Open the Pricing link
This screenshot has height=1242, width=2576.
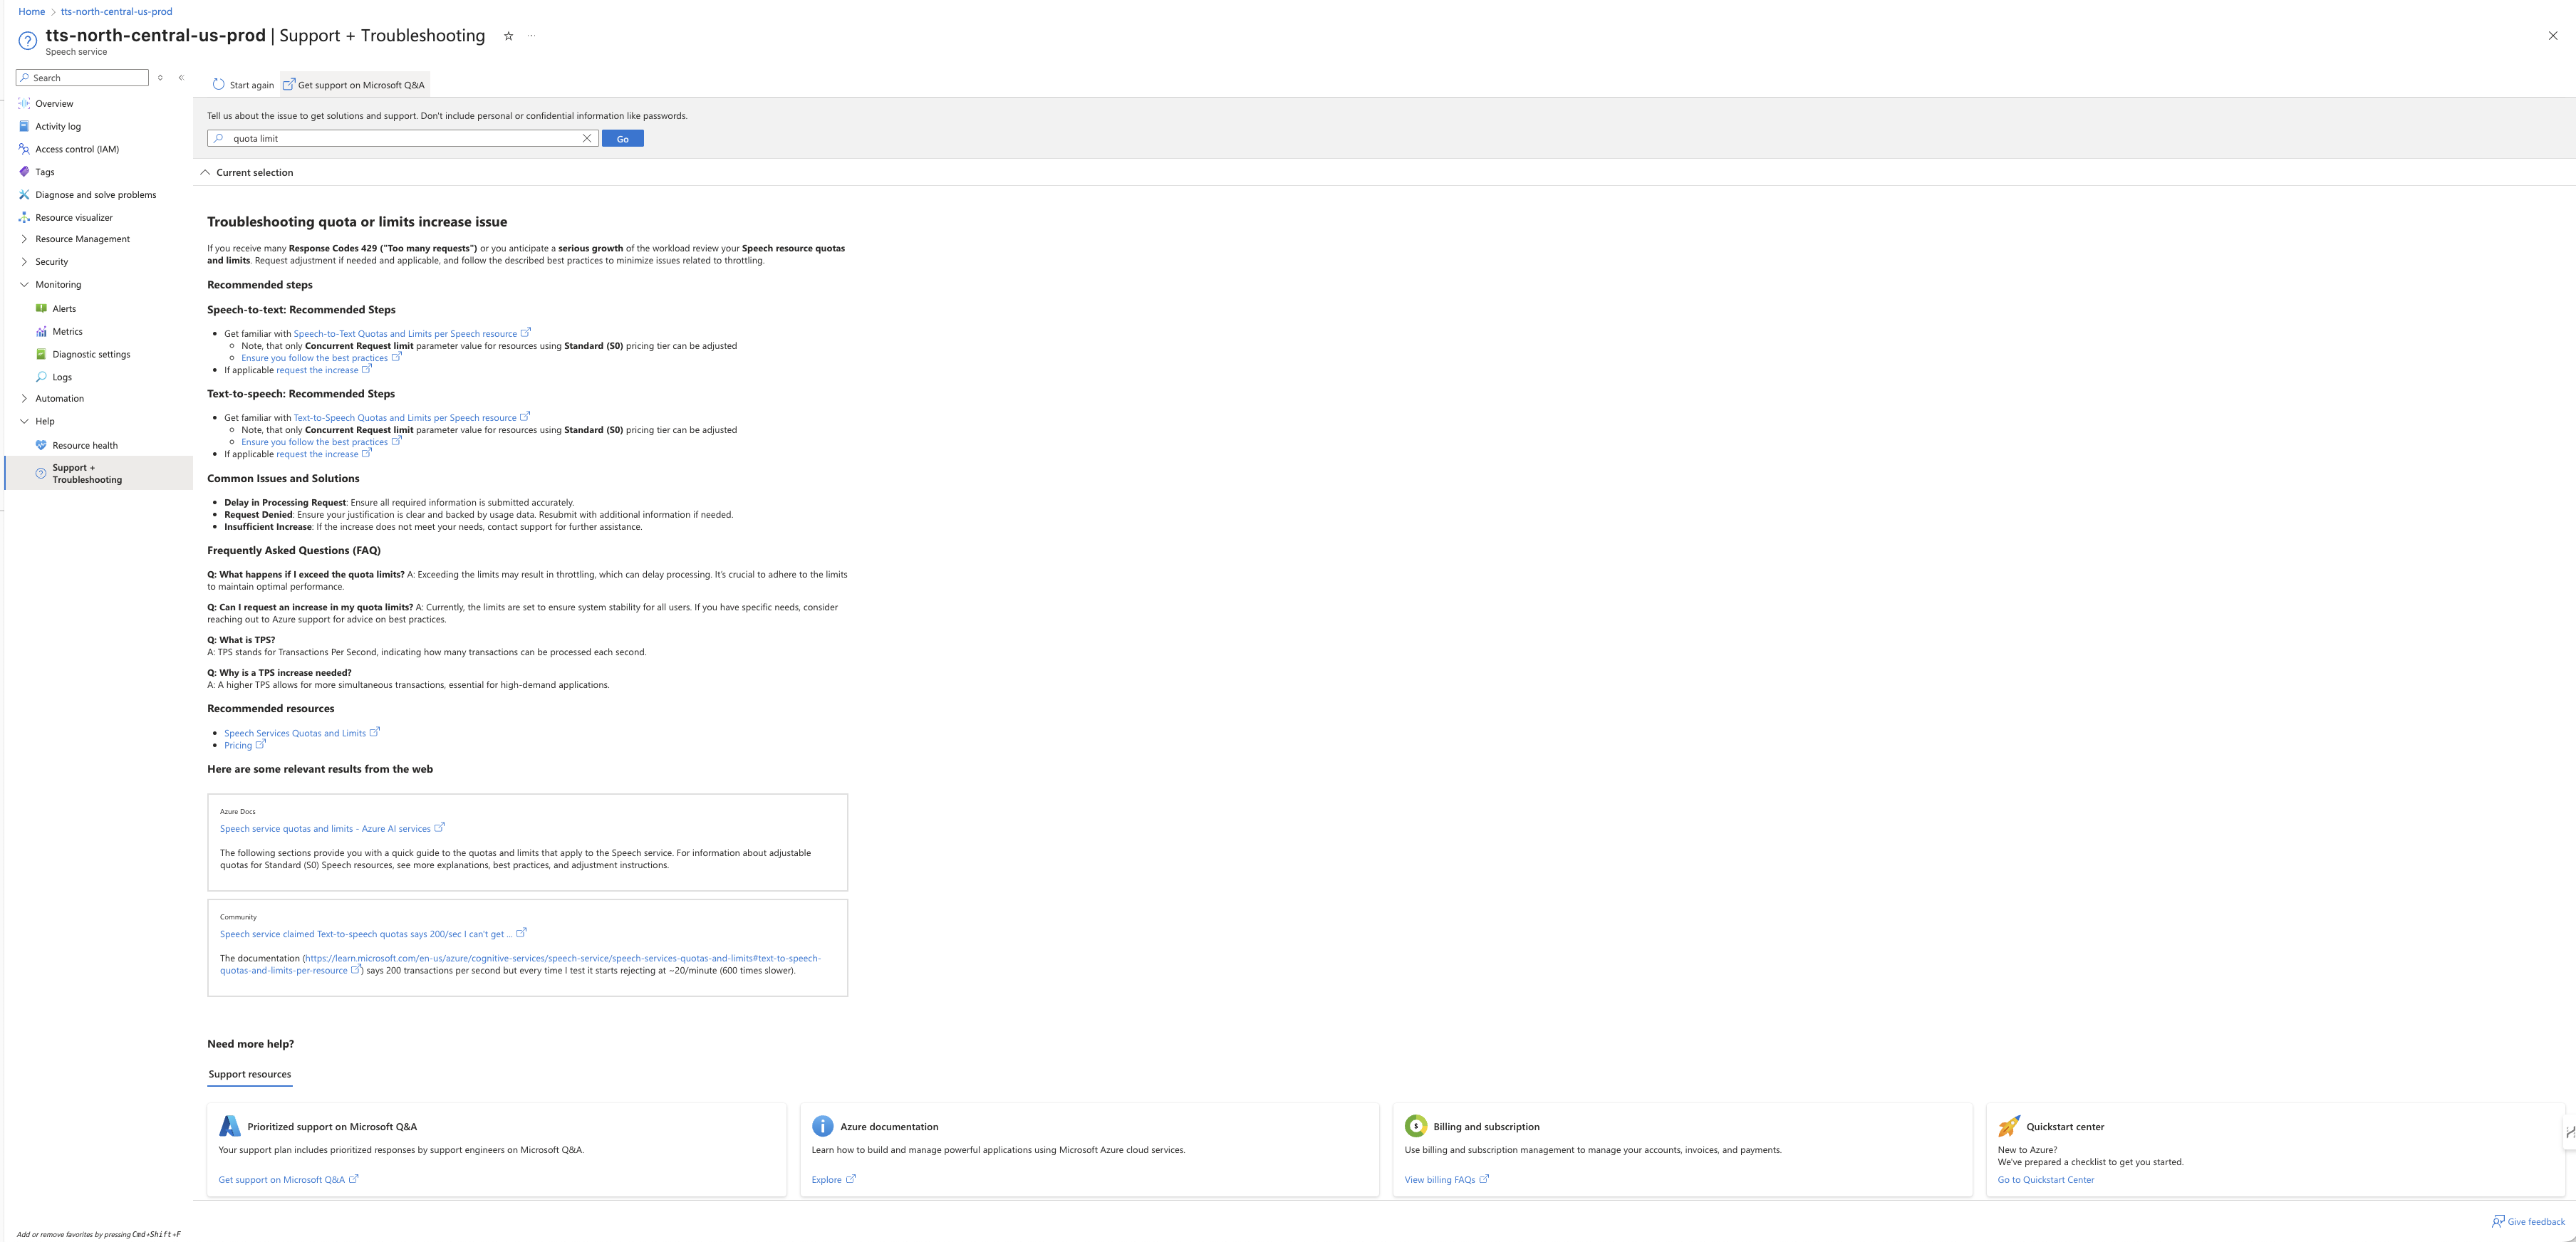tap(238, 745)
